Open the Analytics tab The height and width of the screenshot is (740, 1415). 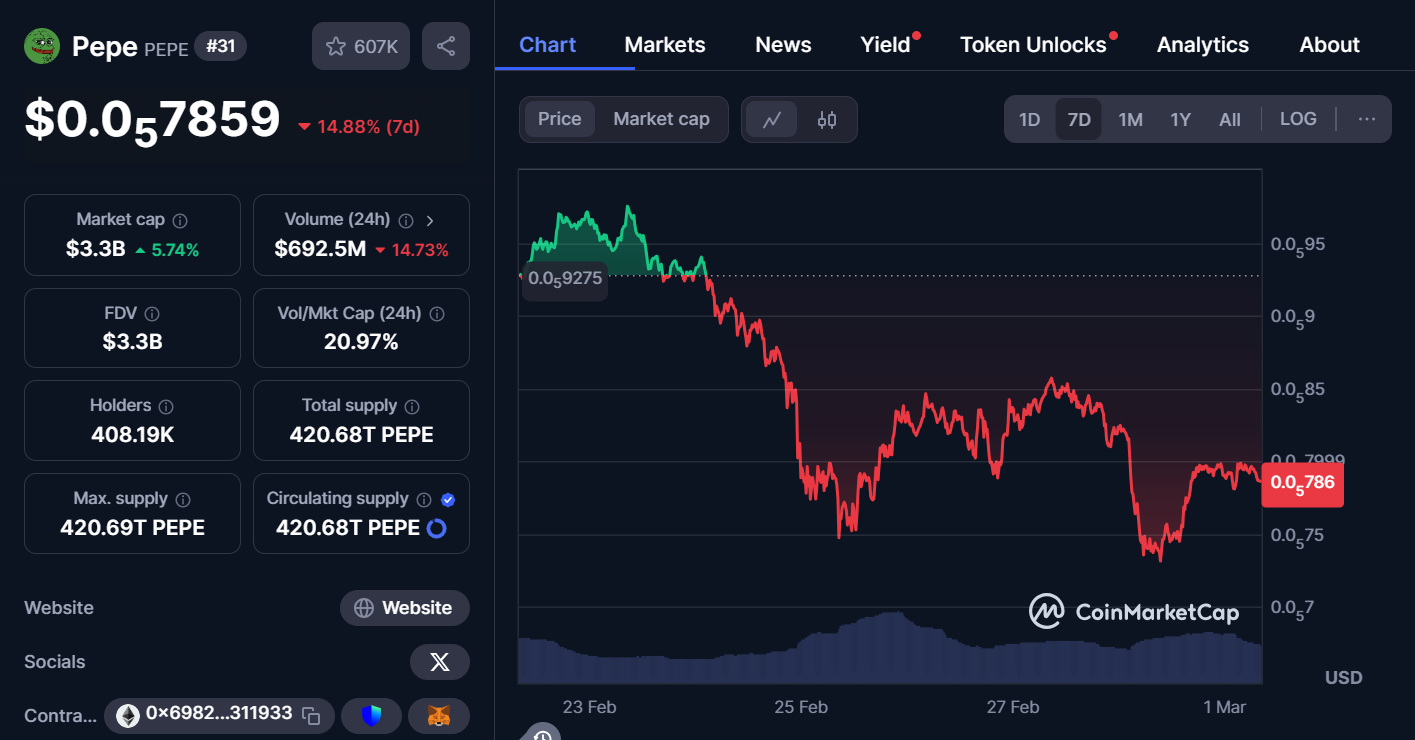coord(1203,45)
